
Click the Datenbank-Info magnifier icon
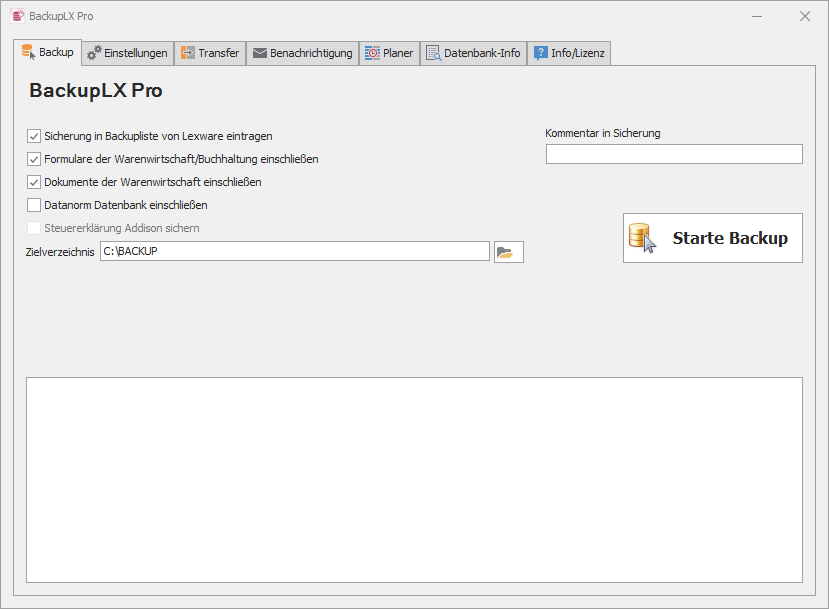click(x=434, y=53)
